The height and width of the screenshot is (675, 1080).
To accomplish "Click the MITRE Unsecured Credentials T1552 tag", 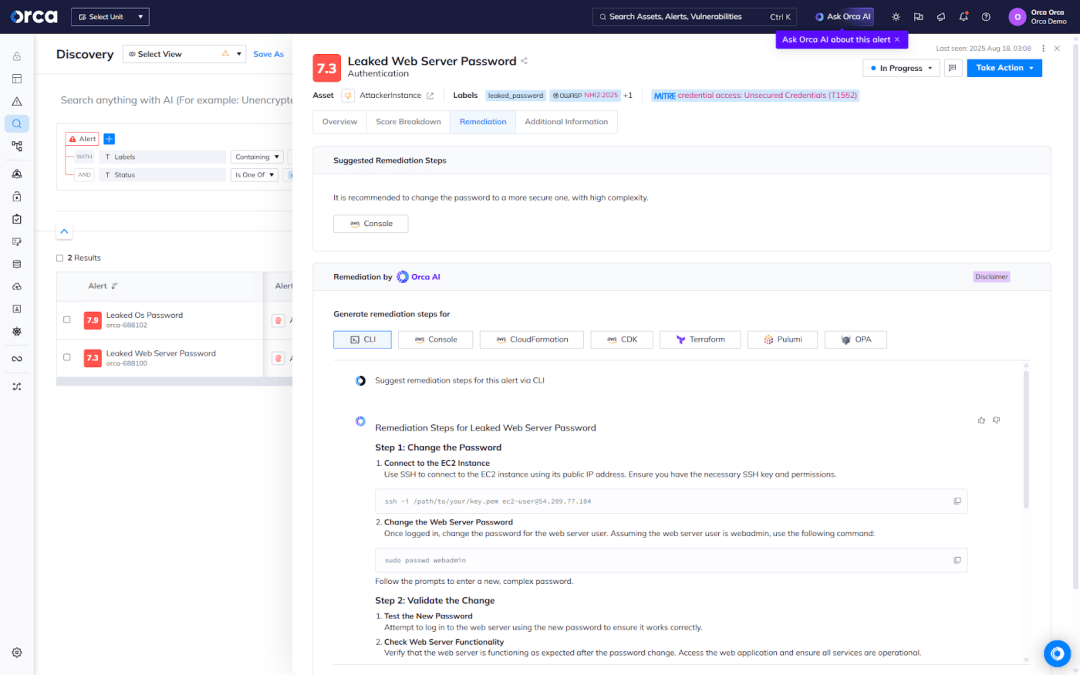I will click(755, 96).
